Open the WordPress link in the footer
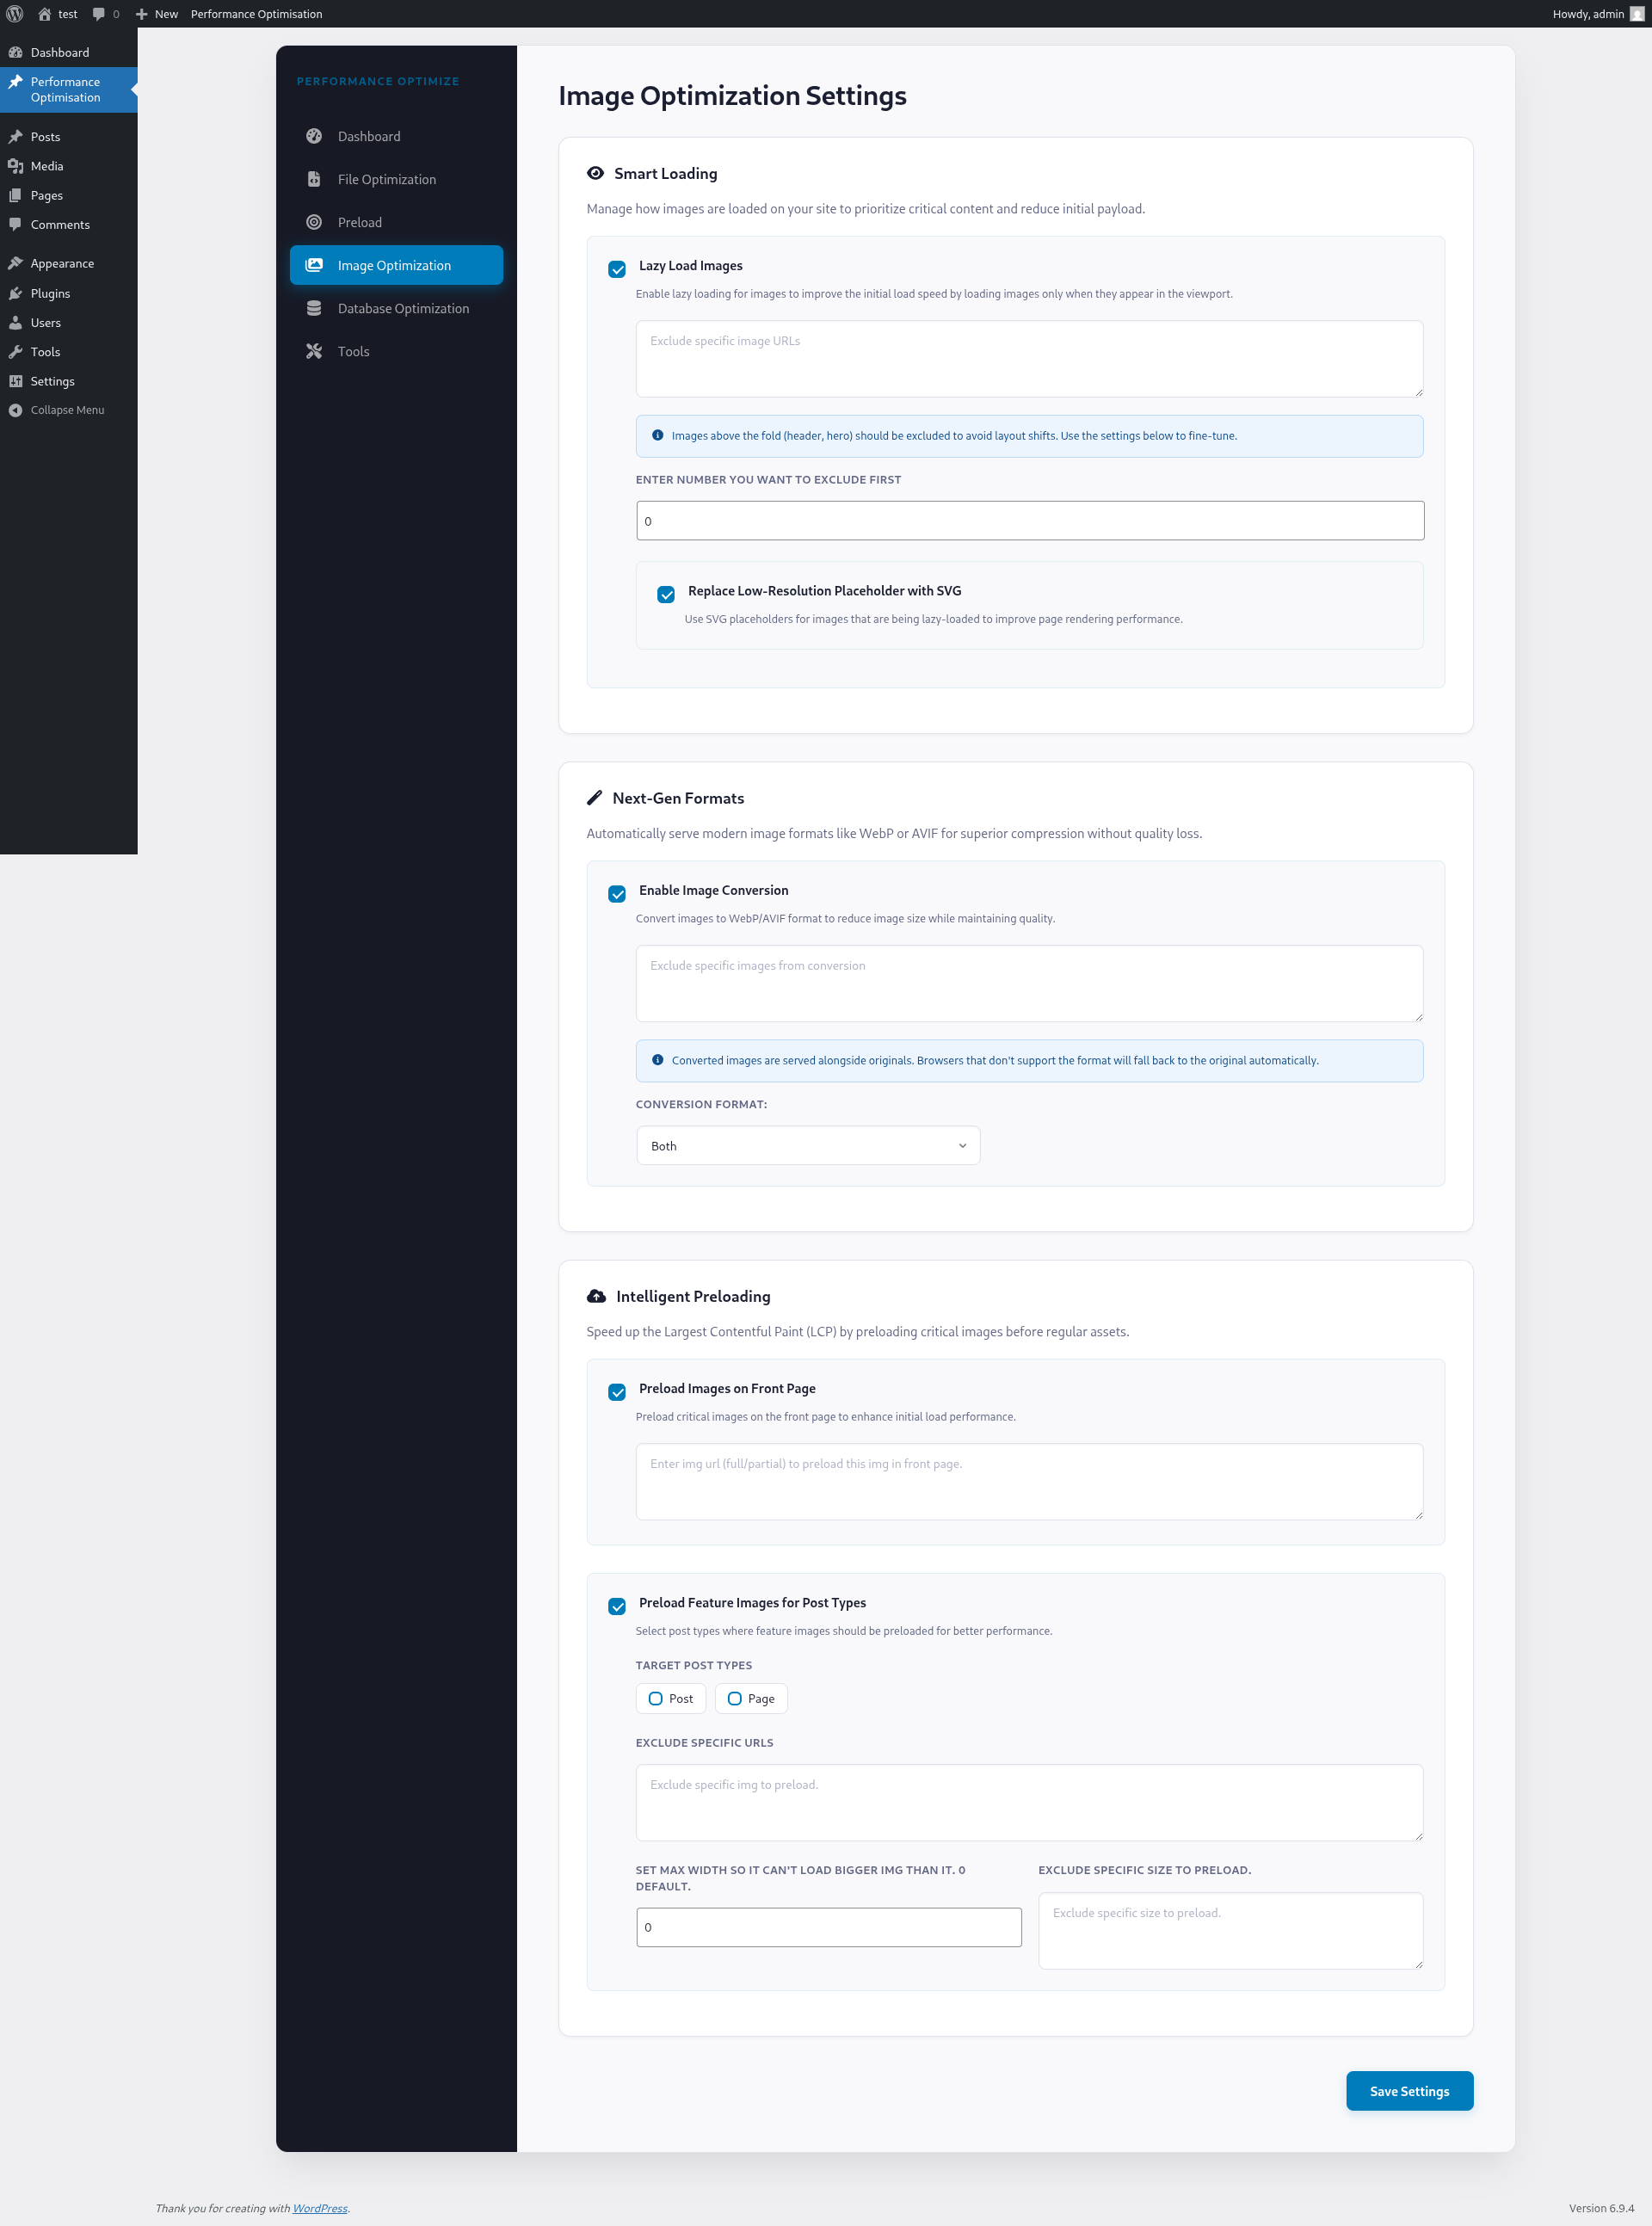Screen dimensions: 1652x2226 point(320,2208)
